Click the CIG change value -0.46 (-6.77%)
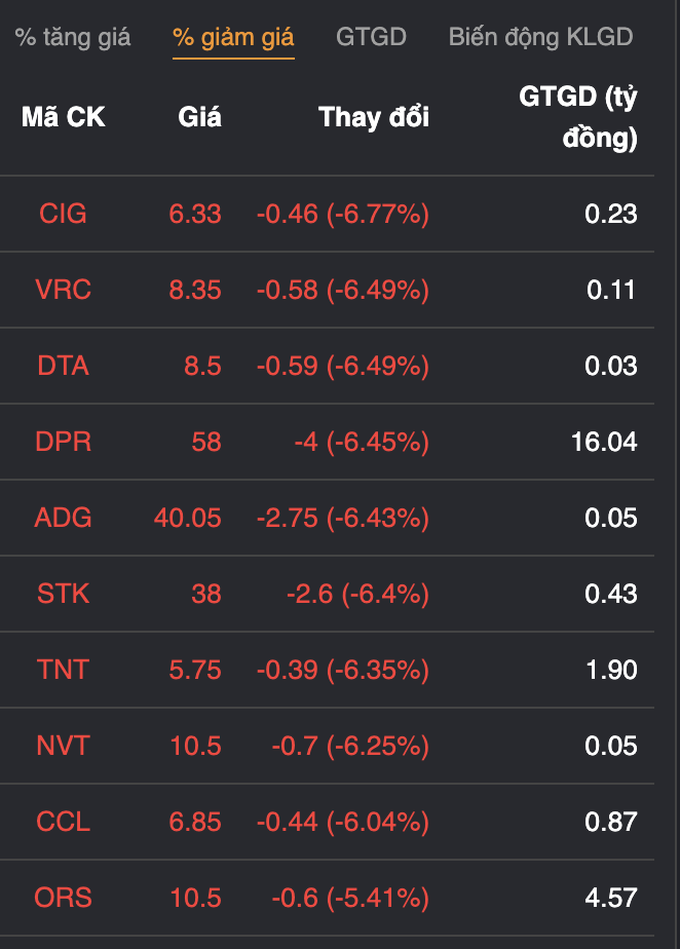 click(x=343, y=214)
